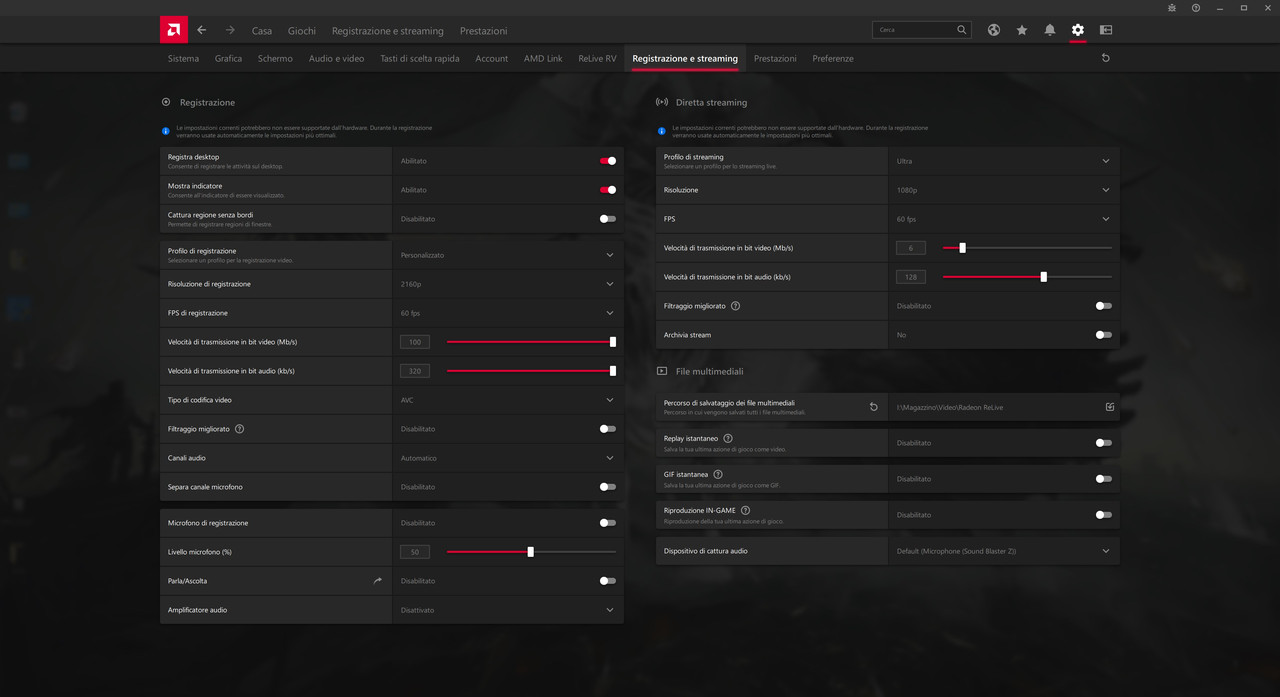The image size is (1280, 697).
Task: Switch to the Schermo tab
Action: tap(275, 59)
